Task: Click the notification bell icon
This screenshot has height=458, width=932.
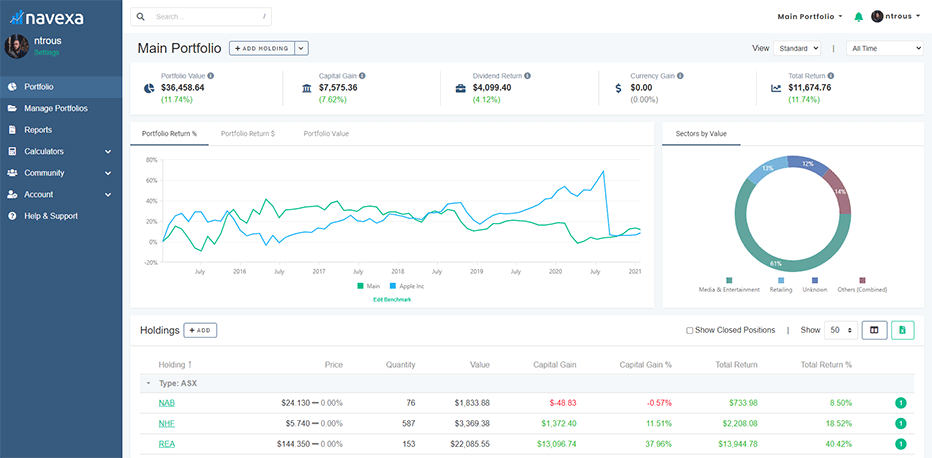Action: point(858,17)
